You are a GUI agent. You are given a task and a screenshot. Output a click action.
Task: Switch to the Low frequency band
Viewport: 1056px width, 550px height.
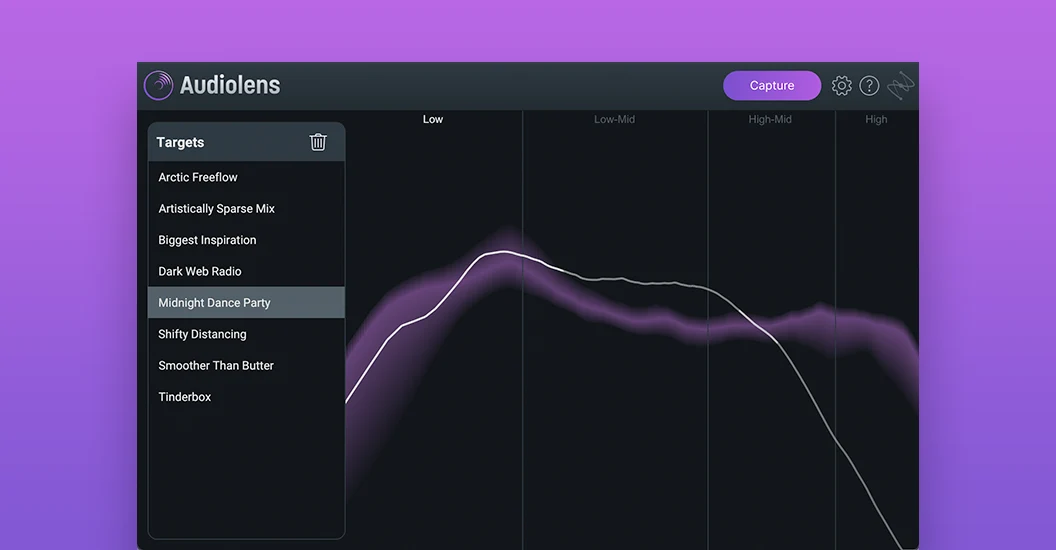433,119
